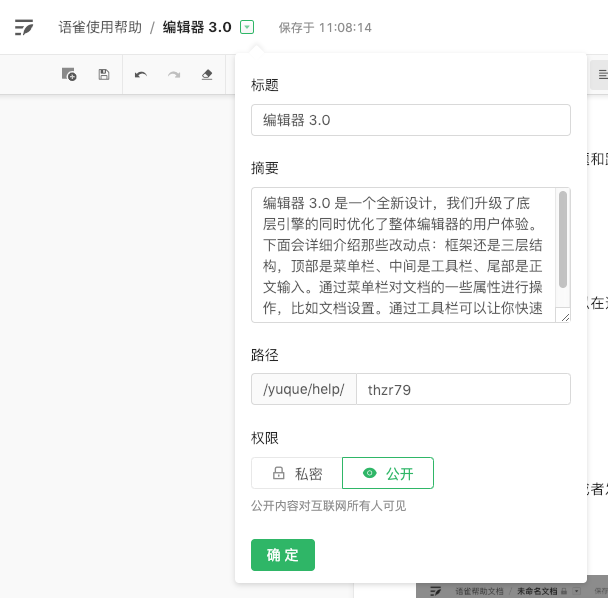Click the alignment icon at toolbar right edge

(x=601, y=74)
